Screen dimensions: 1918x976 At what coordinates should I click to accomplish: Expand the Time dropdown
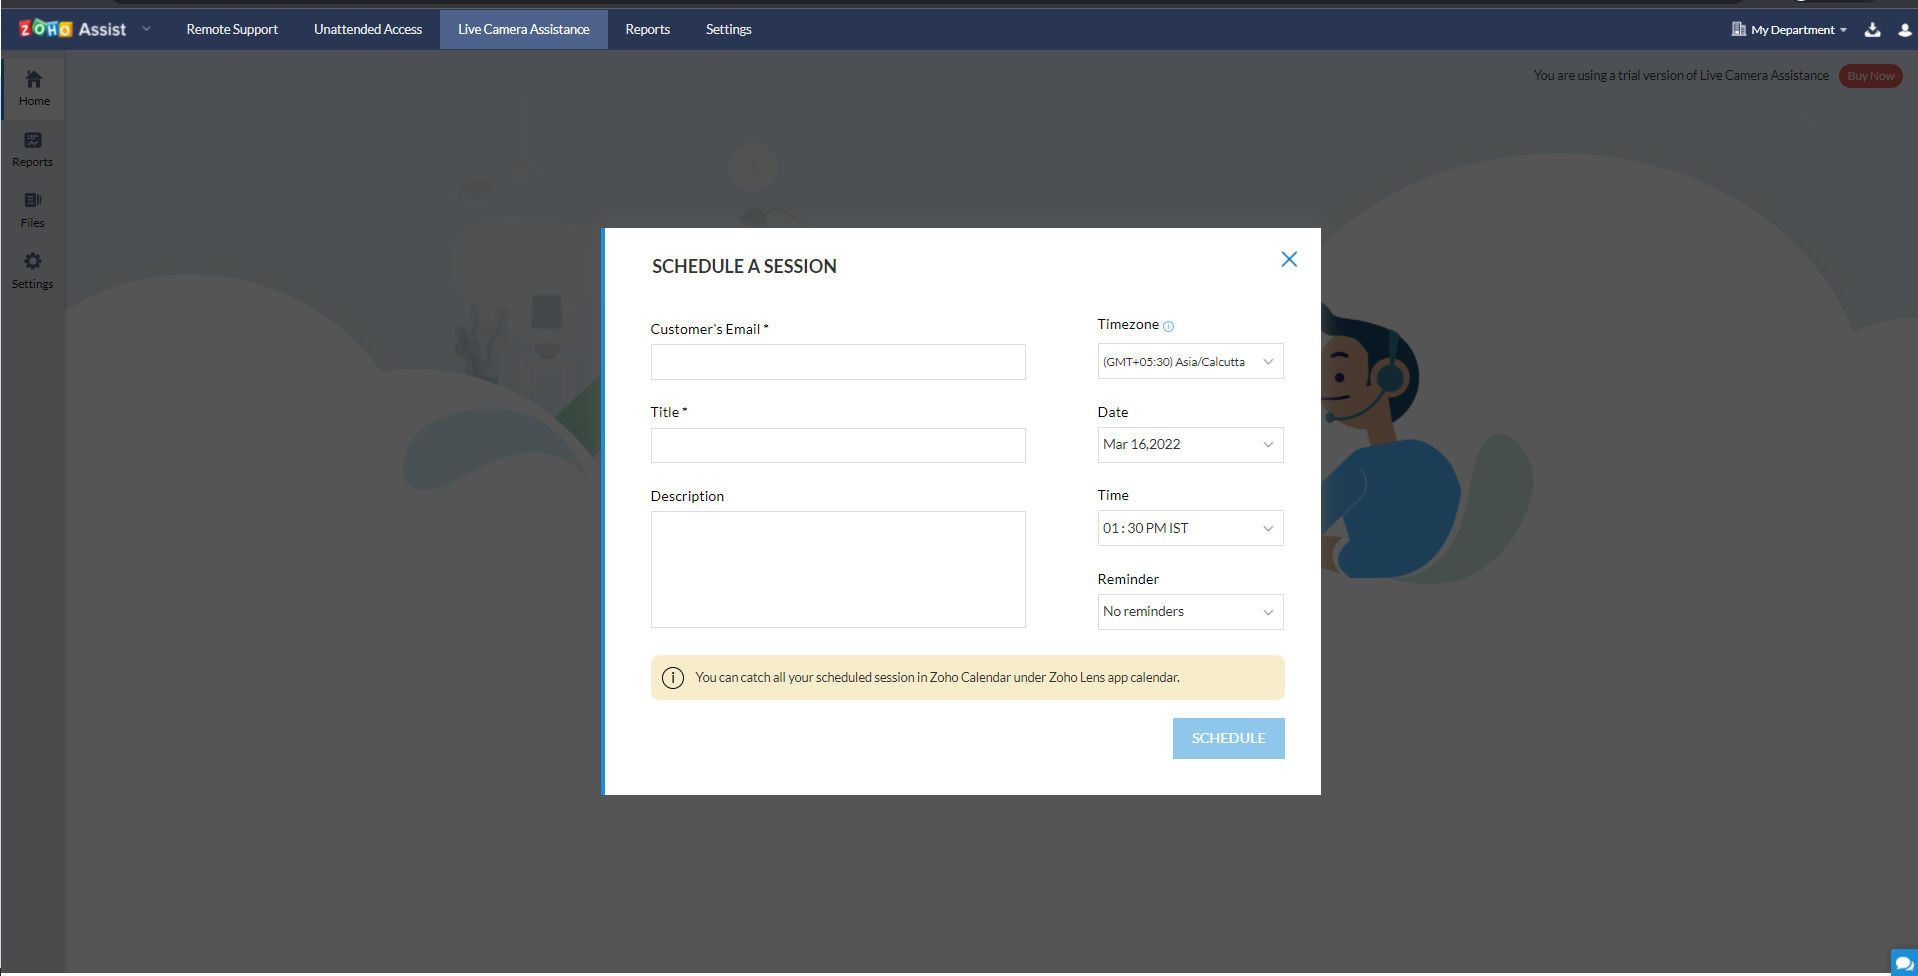pyautogui.click(x=1190, y=528)
